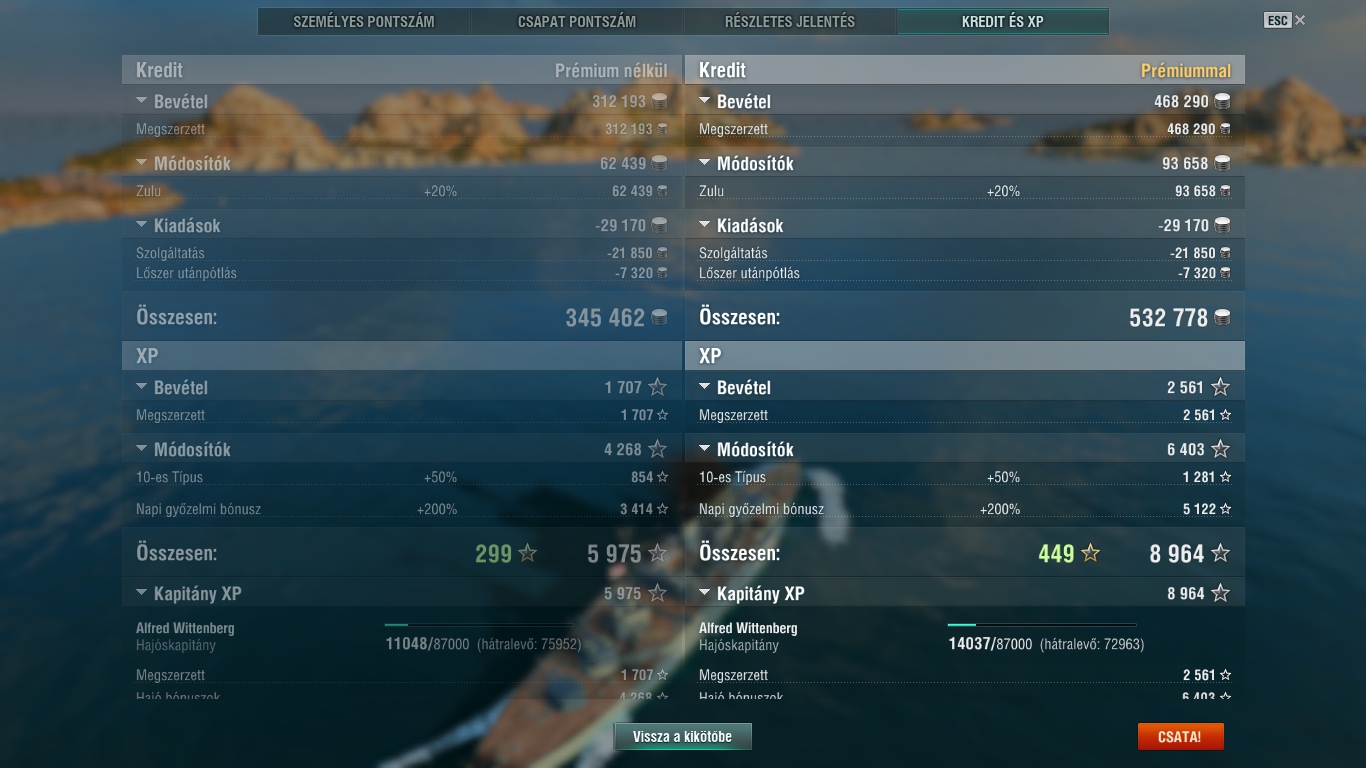1366x768 pixels.
Task: Open the Részletes jelentés tab
Action: click(790, 21)
